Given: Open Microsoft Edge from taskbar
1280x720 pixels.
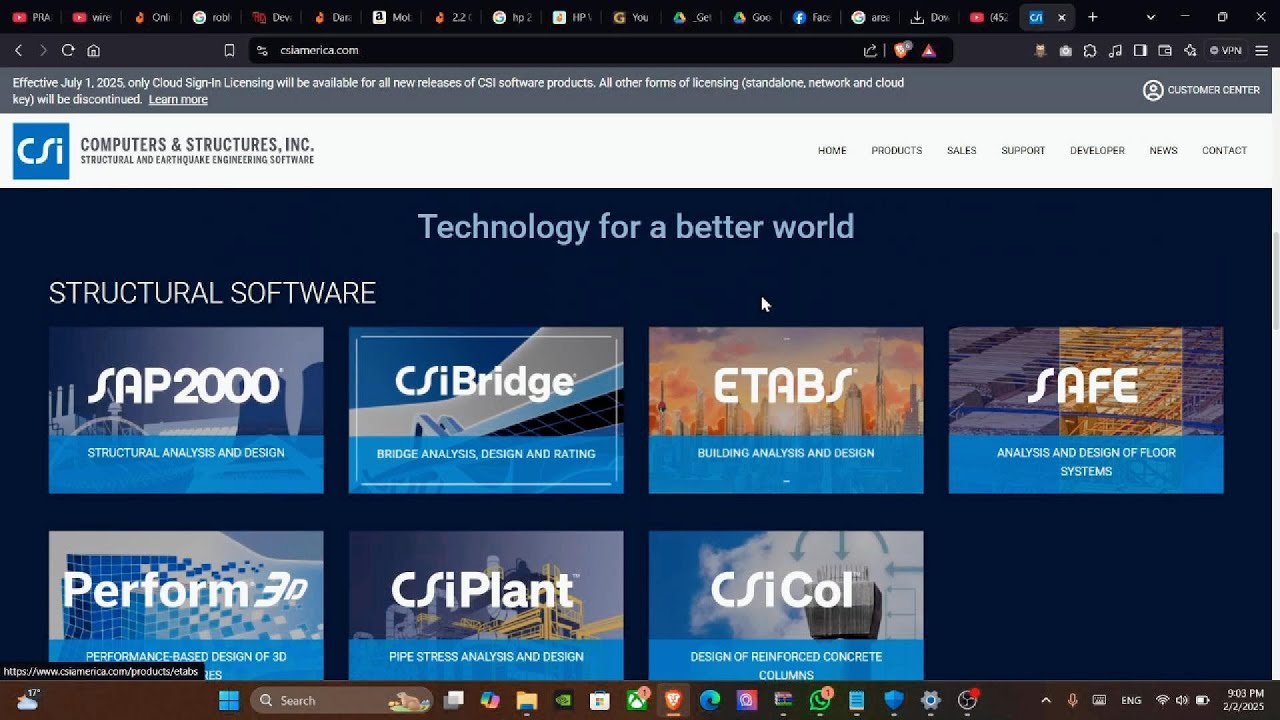Looking at the screenshot, I should click(x=710, y=700).
